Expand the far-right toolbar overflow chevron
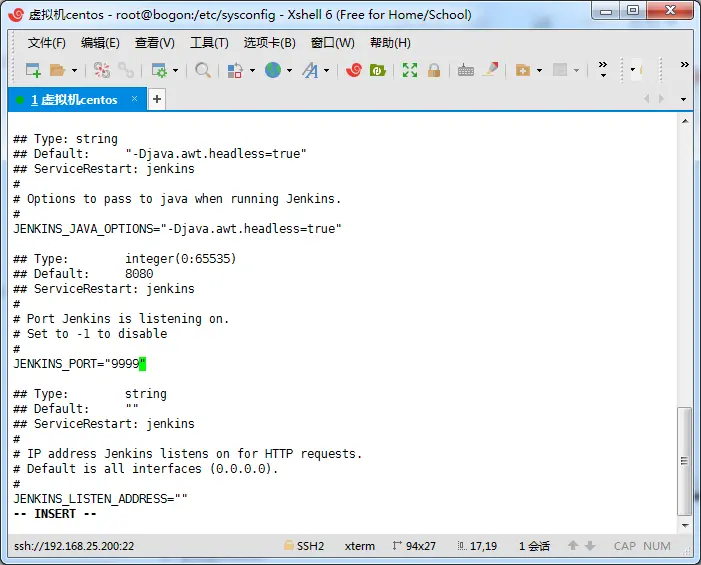Image resolution: width=701 pixels, height=565 pixels. coord(684,65)
